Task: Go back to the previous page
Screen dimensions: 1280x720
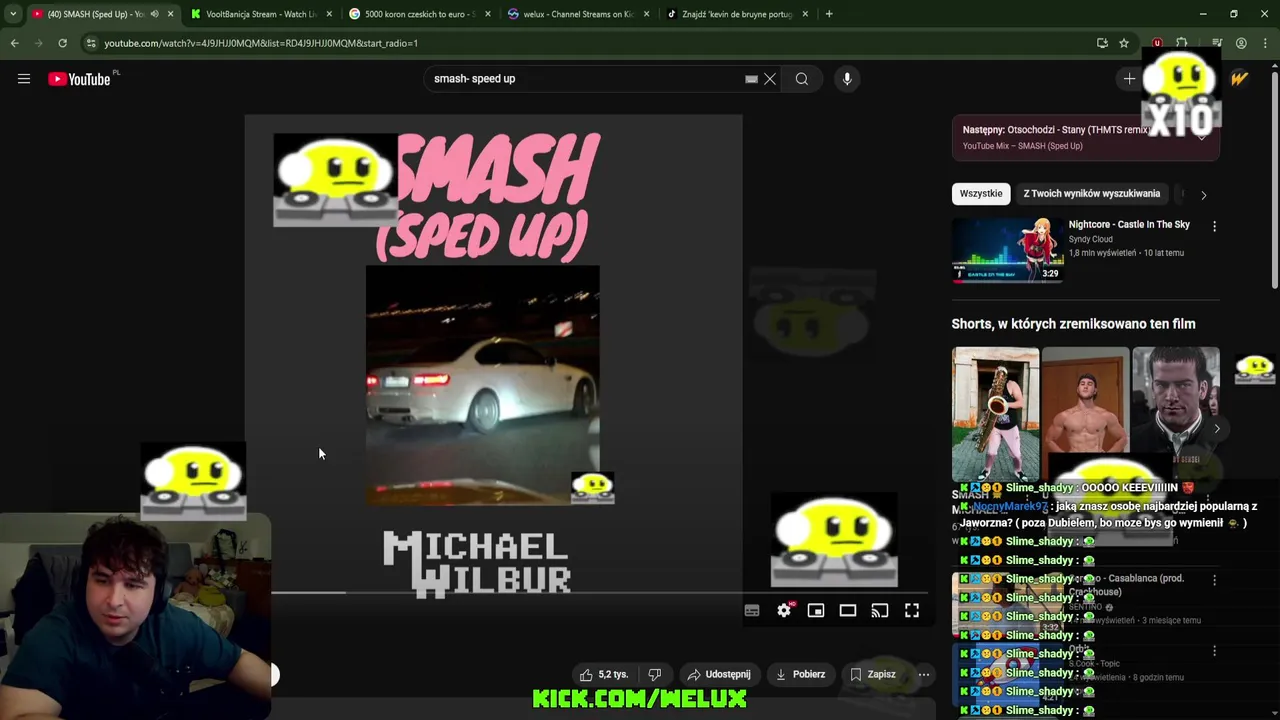Action: 14,43
